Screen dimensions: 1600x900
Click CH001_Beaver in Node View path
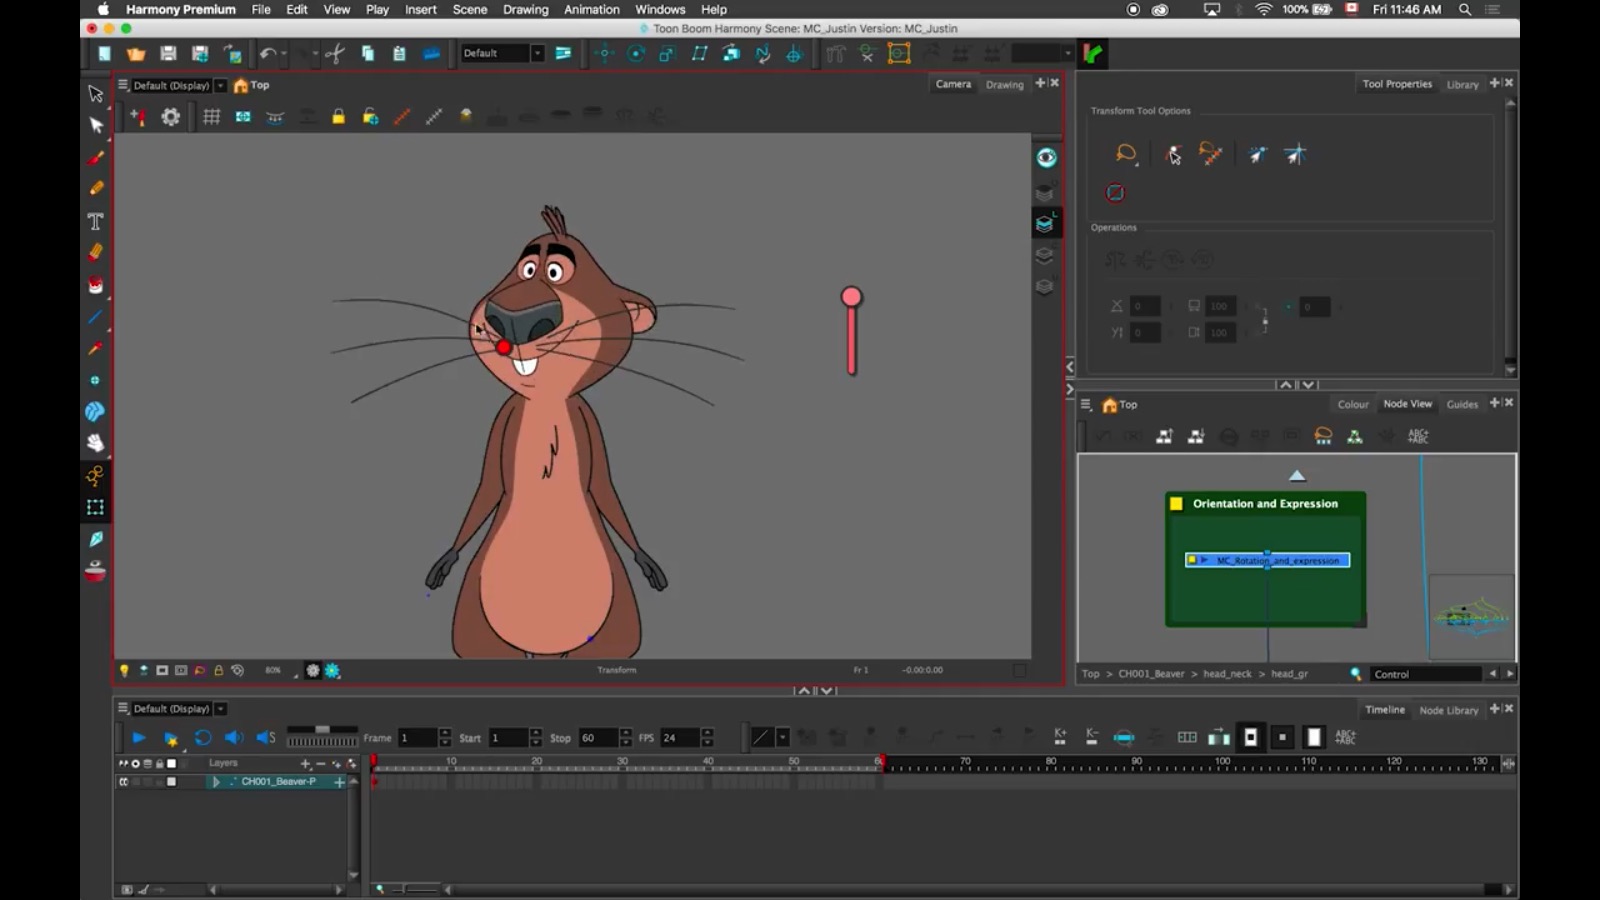1151,674
